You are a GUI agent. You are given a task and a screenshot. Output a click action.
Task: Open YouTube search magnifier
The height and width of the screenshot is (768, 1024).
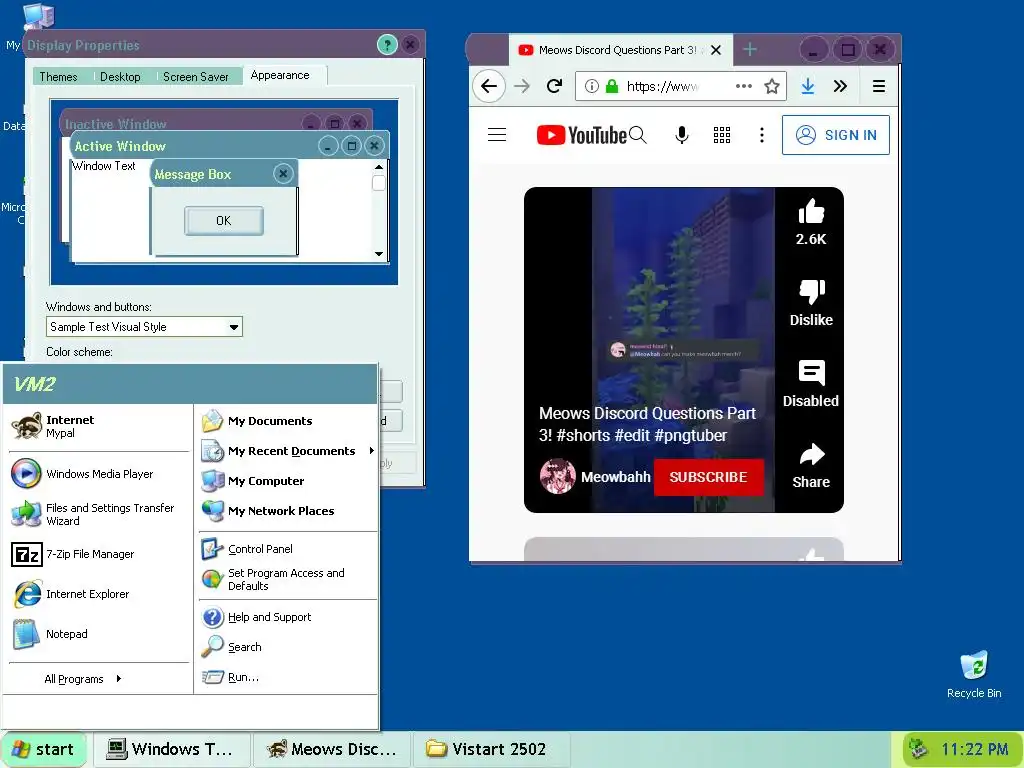coord(638,135)
